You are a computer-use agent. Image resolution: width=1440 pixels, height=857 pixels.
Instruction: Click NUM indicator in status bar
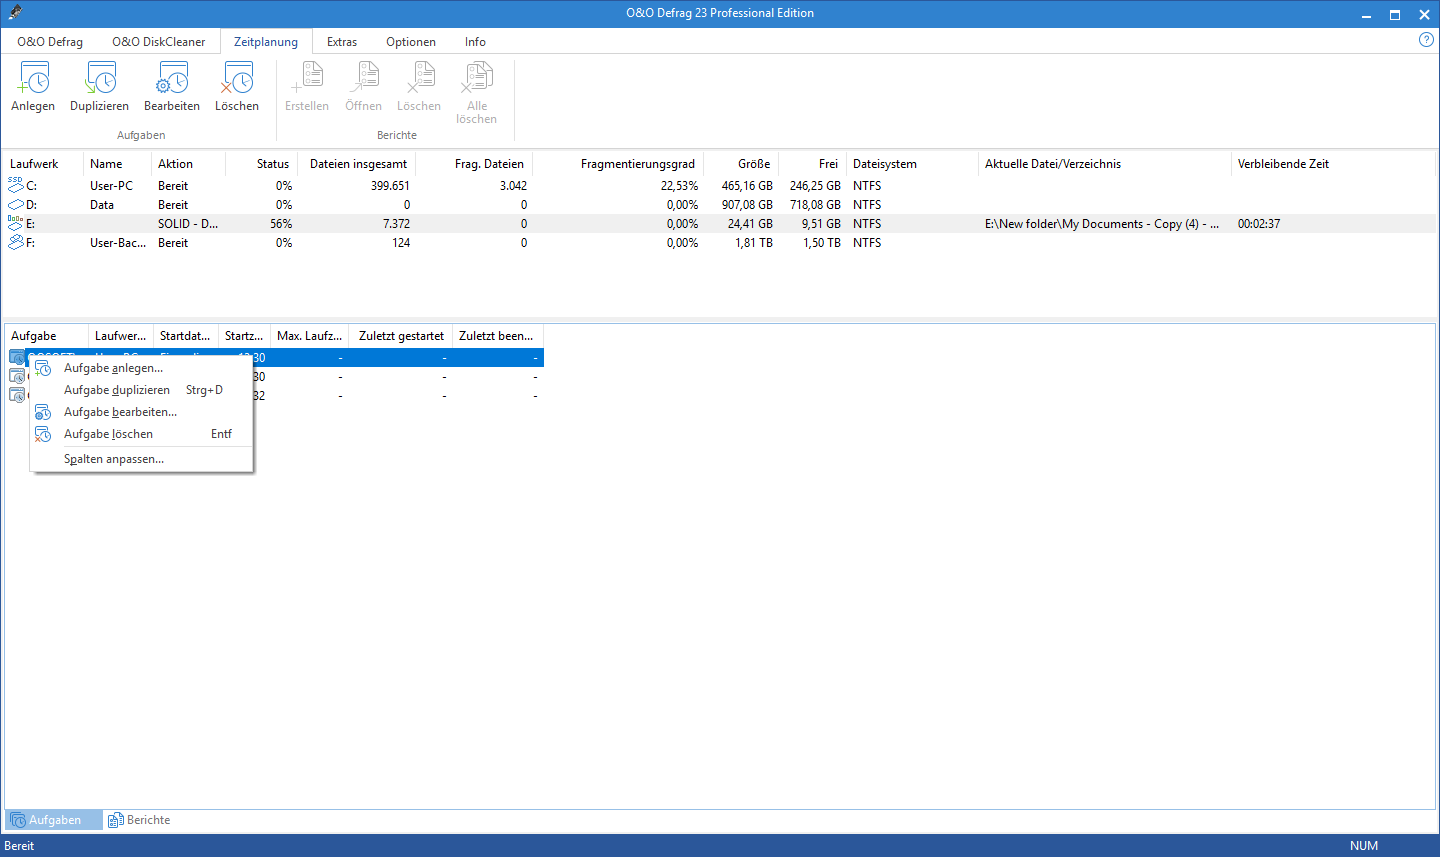coord(1364,846)
